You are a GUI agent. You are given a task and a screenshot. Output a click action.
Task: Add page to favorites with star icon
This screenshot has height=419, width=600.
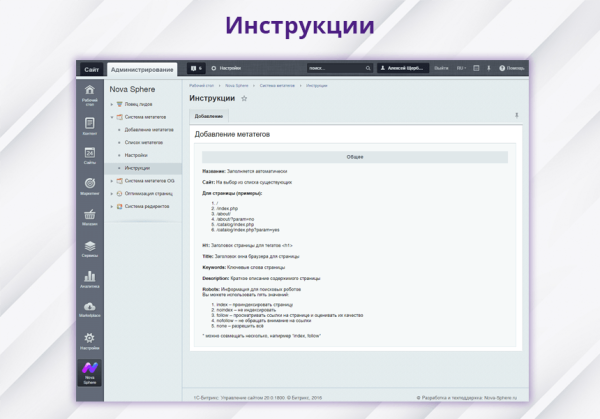tap(244, 98)
